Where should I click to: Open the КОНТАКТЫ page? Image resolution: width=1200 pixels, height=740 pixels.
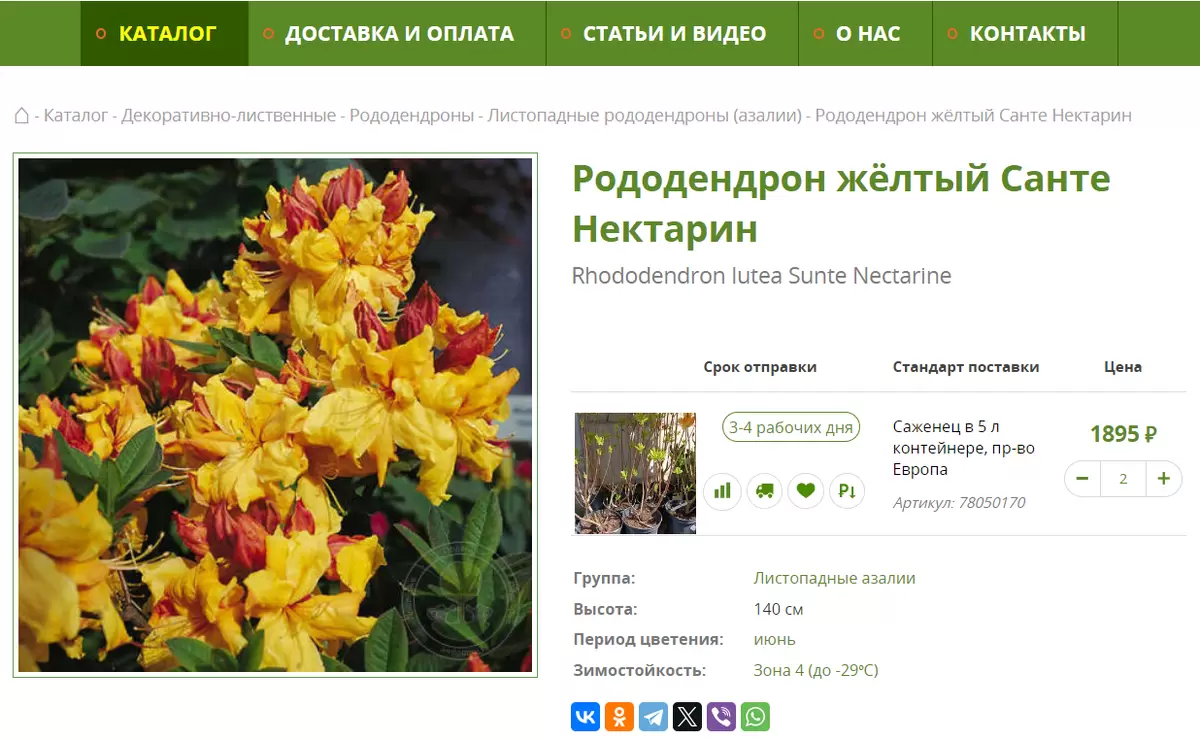[1026, 33]
